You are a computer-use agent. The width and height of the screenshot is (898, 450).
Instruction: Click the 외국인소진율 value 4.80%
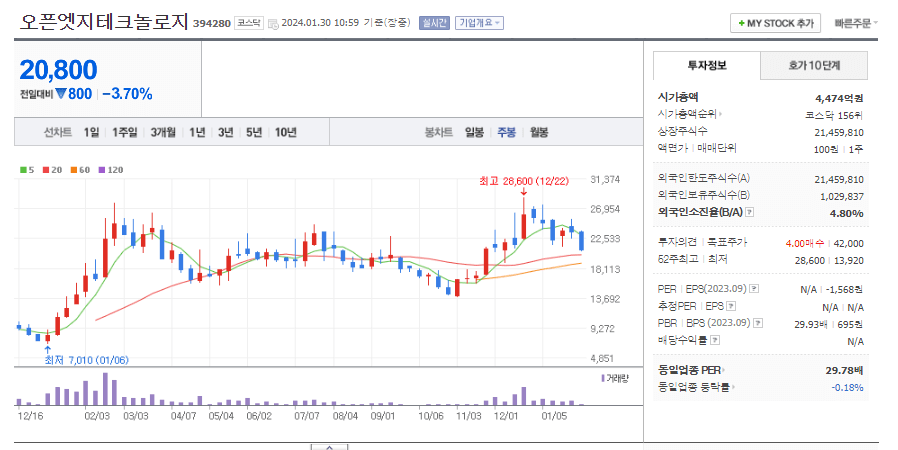pyautogui.click(x=846, y=213)
